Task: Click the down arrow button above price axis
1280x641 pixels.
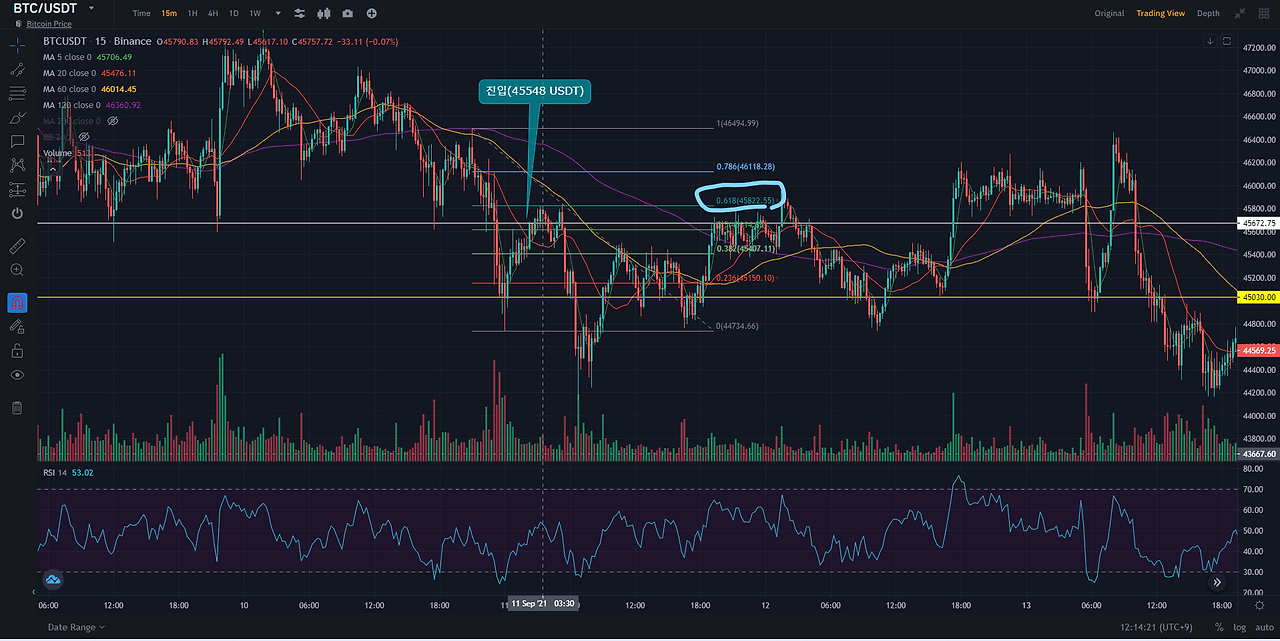Action: [x=1210, y=41]
